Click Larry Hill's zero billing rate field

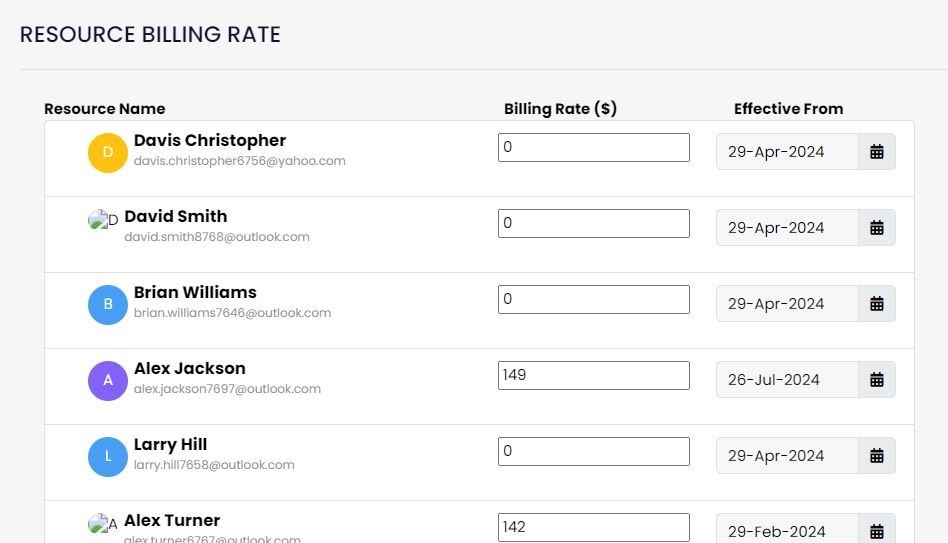593,451
